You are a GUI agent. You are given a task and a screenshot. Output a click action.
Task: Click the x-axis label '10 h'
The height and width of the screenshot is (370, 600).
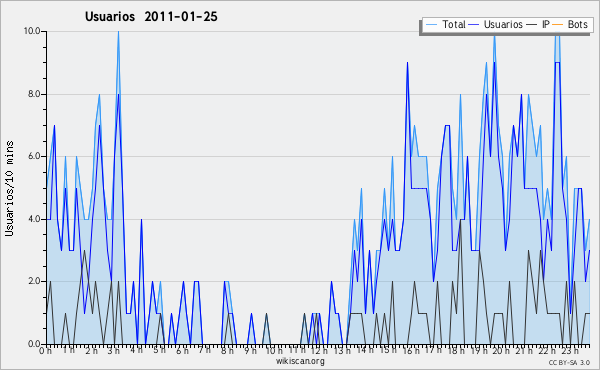pos(274,350)
